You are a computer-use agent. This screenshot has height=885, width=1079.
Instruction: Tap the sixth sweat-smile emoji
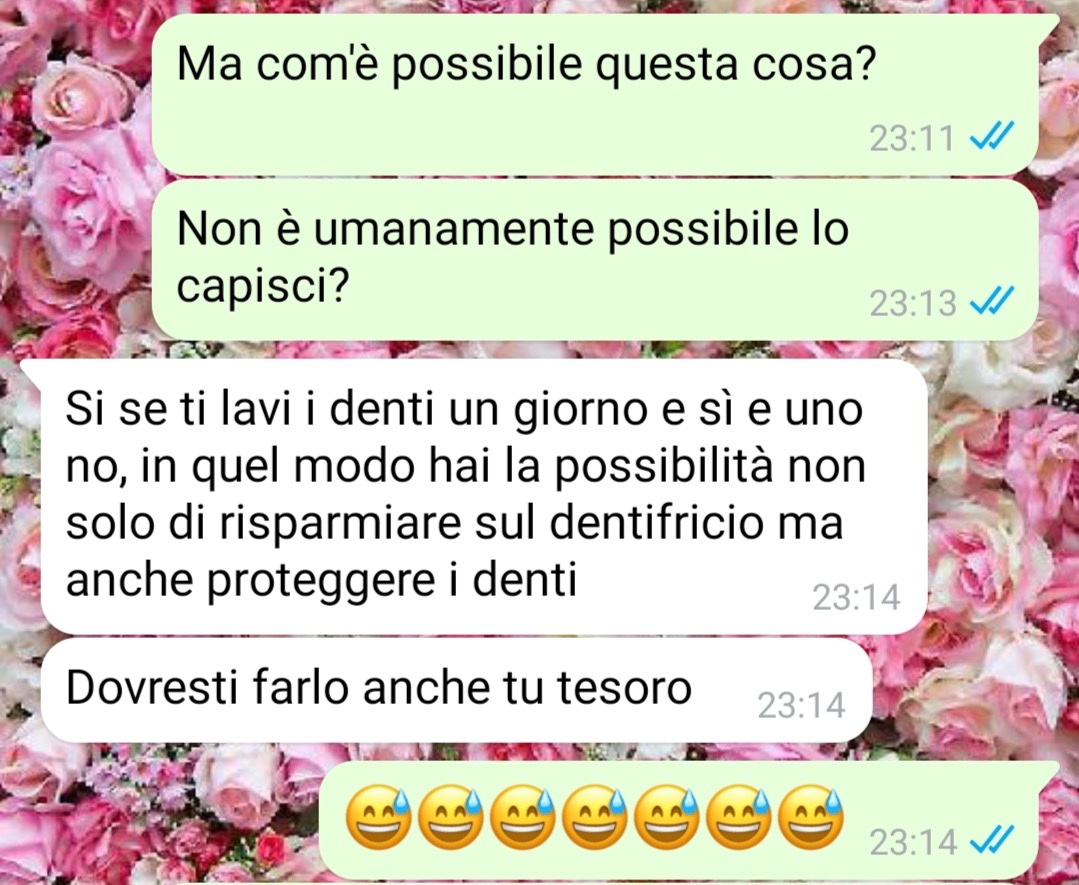click(738, 816)
